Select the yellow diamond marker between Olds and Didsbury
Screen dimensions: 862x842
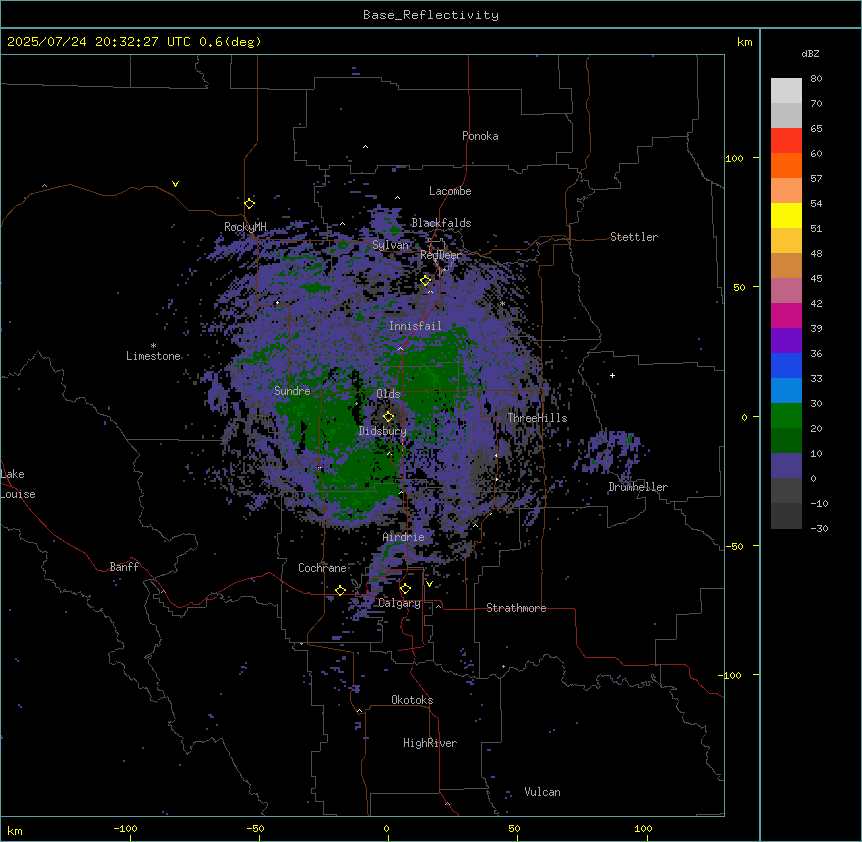pos(389,417)
